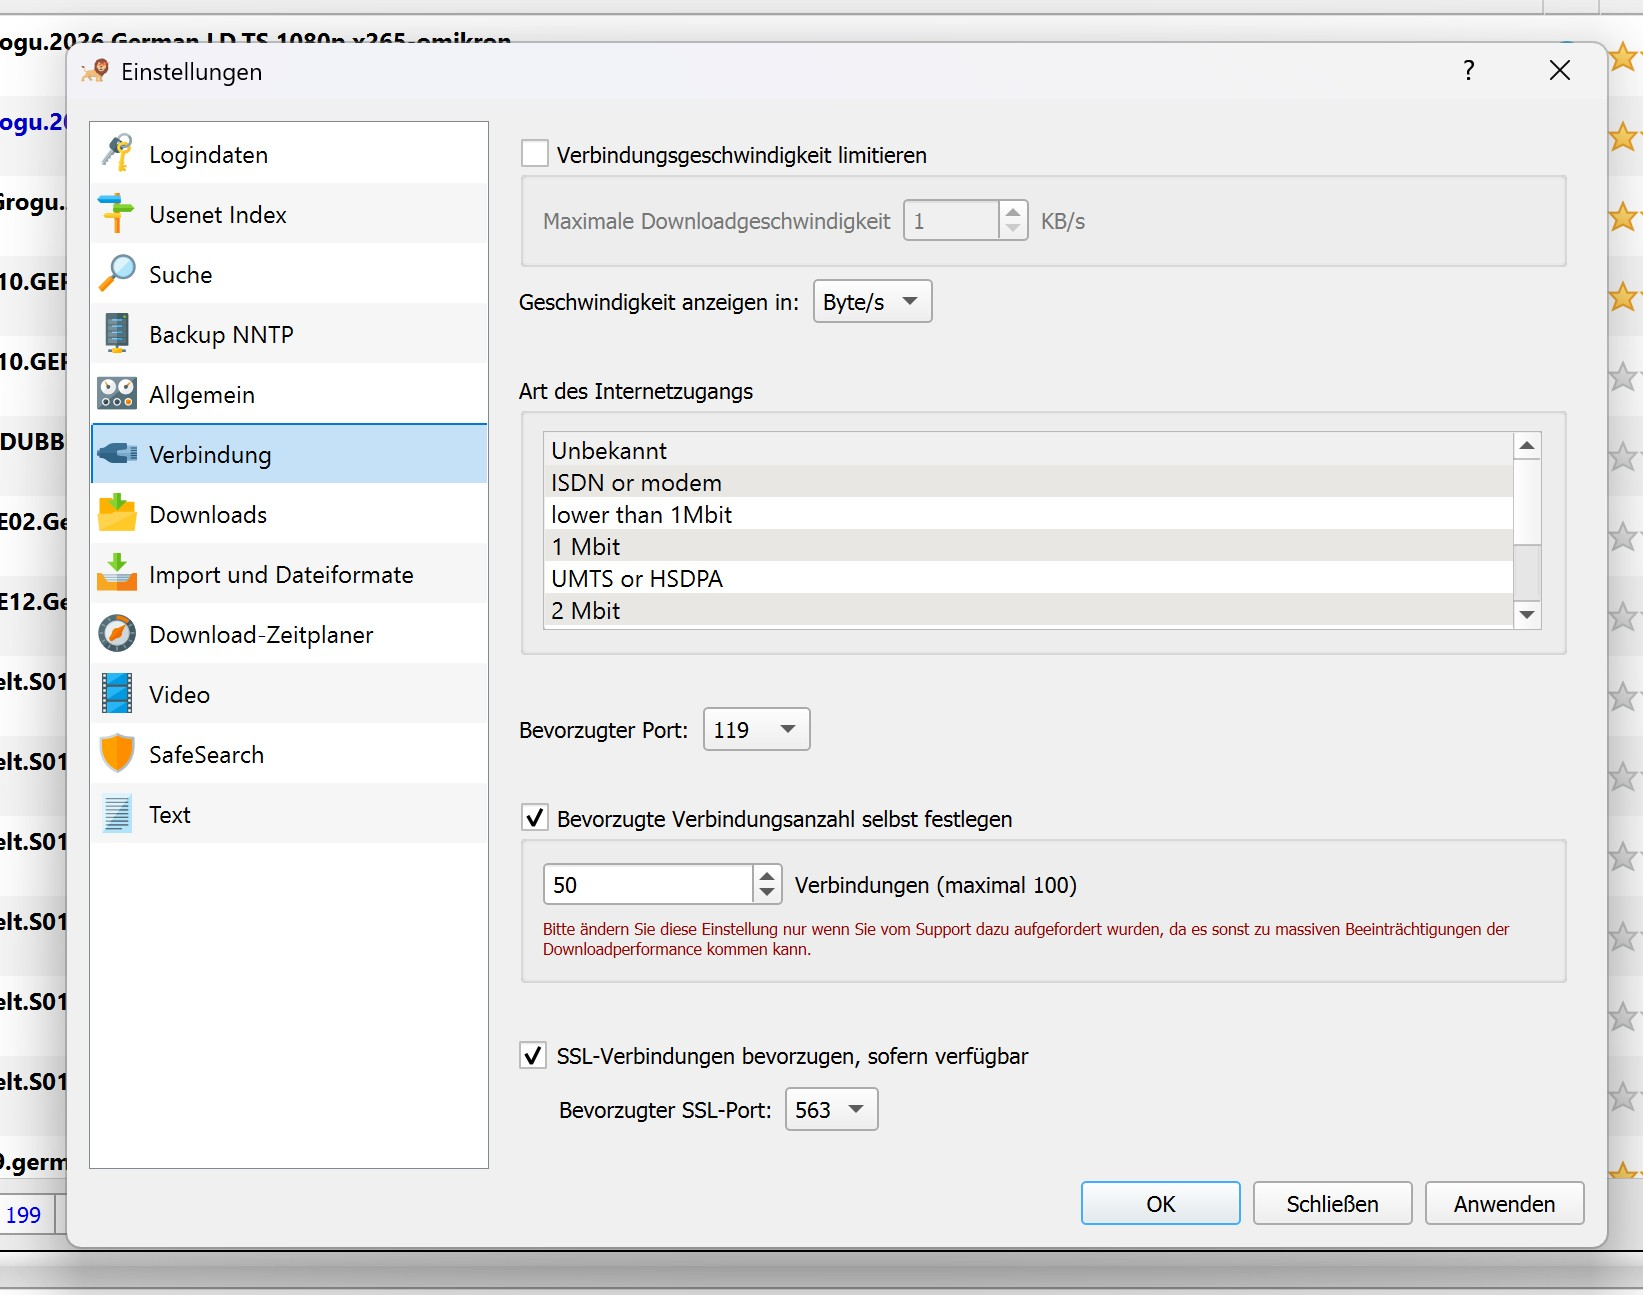Select 1 Mbit connection type
This screenshot has height=1295, width=1643.
pos(1028,546)
